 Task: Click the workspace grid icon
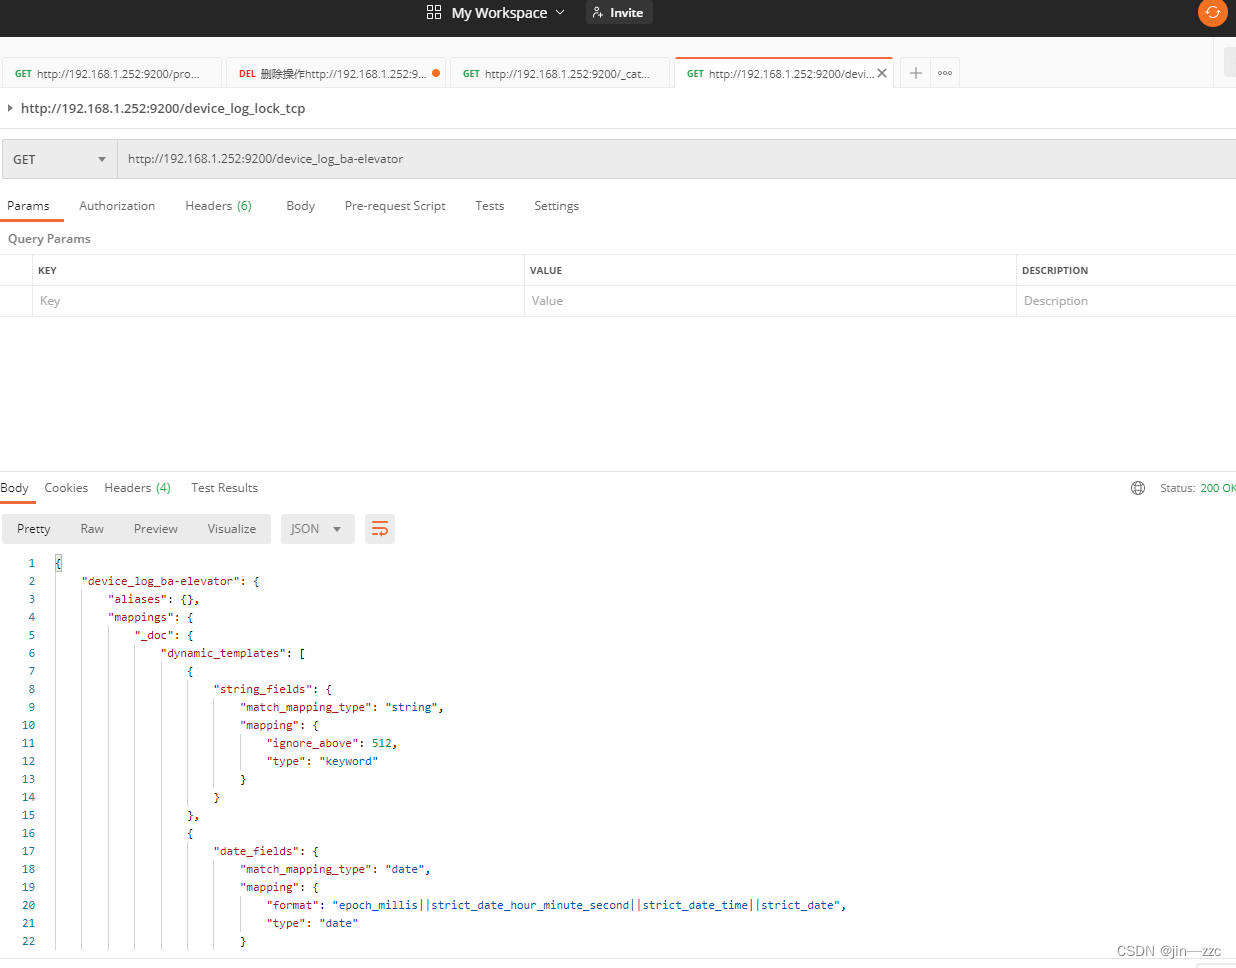point(434,13)
